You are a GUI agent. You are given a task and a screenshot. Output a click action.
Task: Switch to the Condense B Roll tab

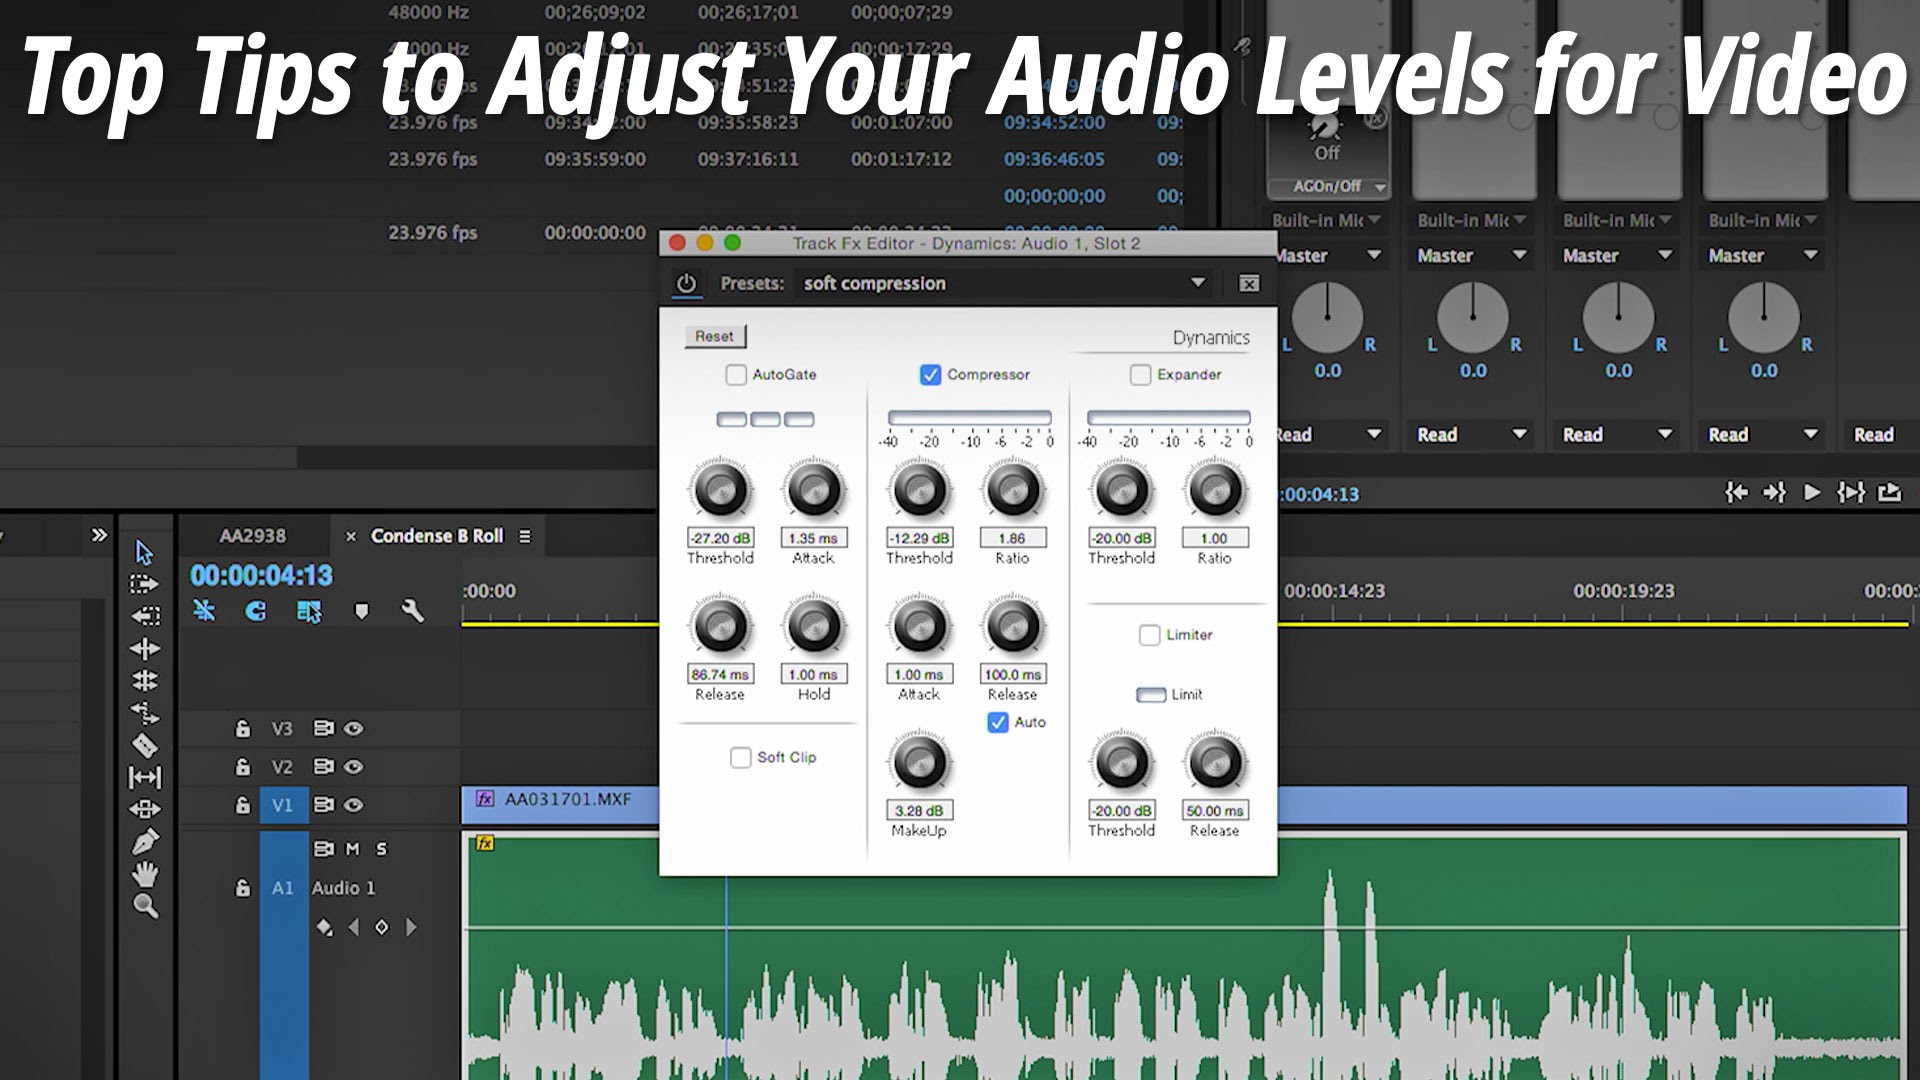(437, 536)
